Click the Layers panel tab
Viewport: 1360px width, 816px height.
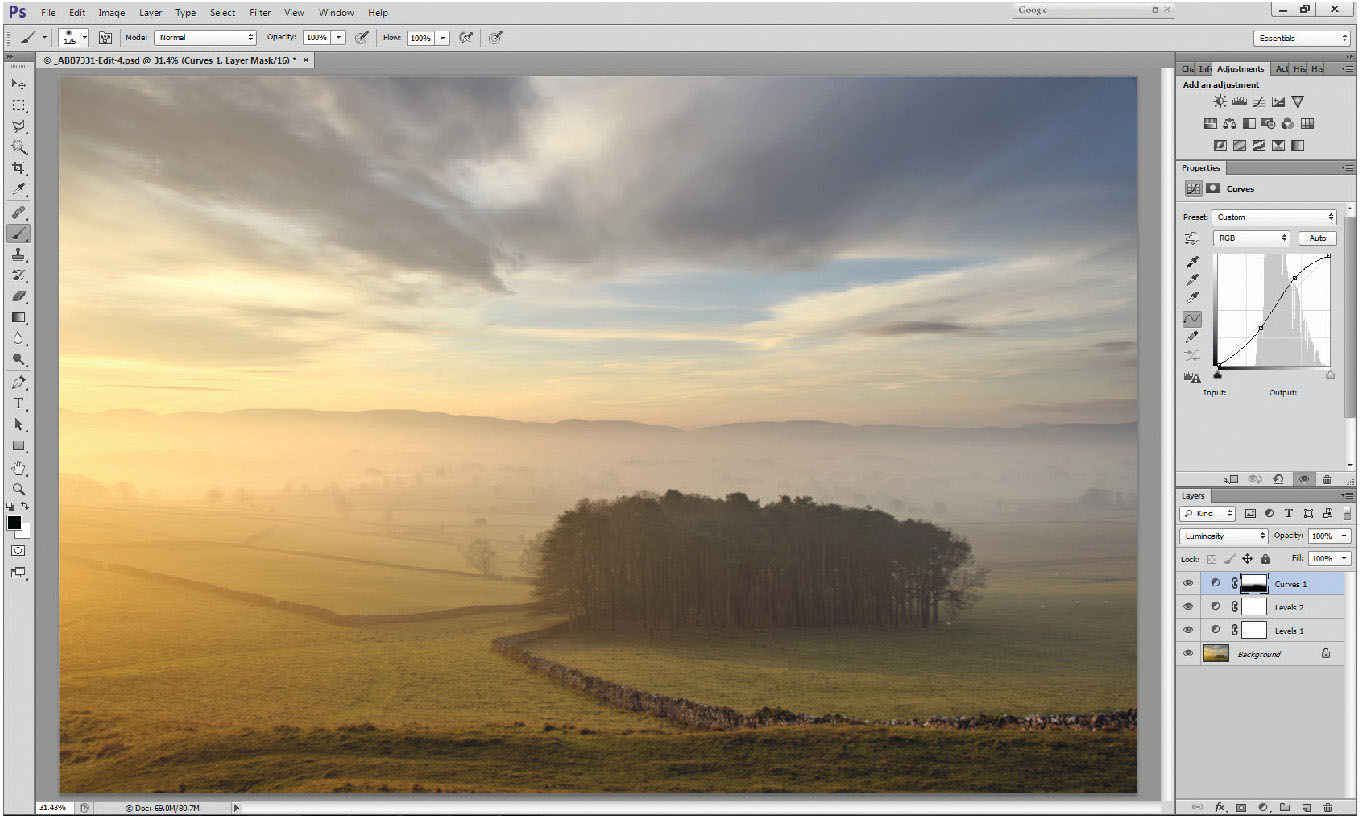(x=1193, y=496)
